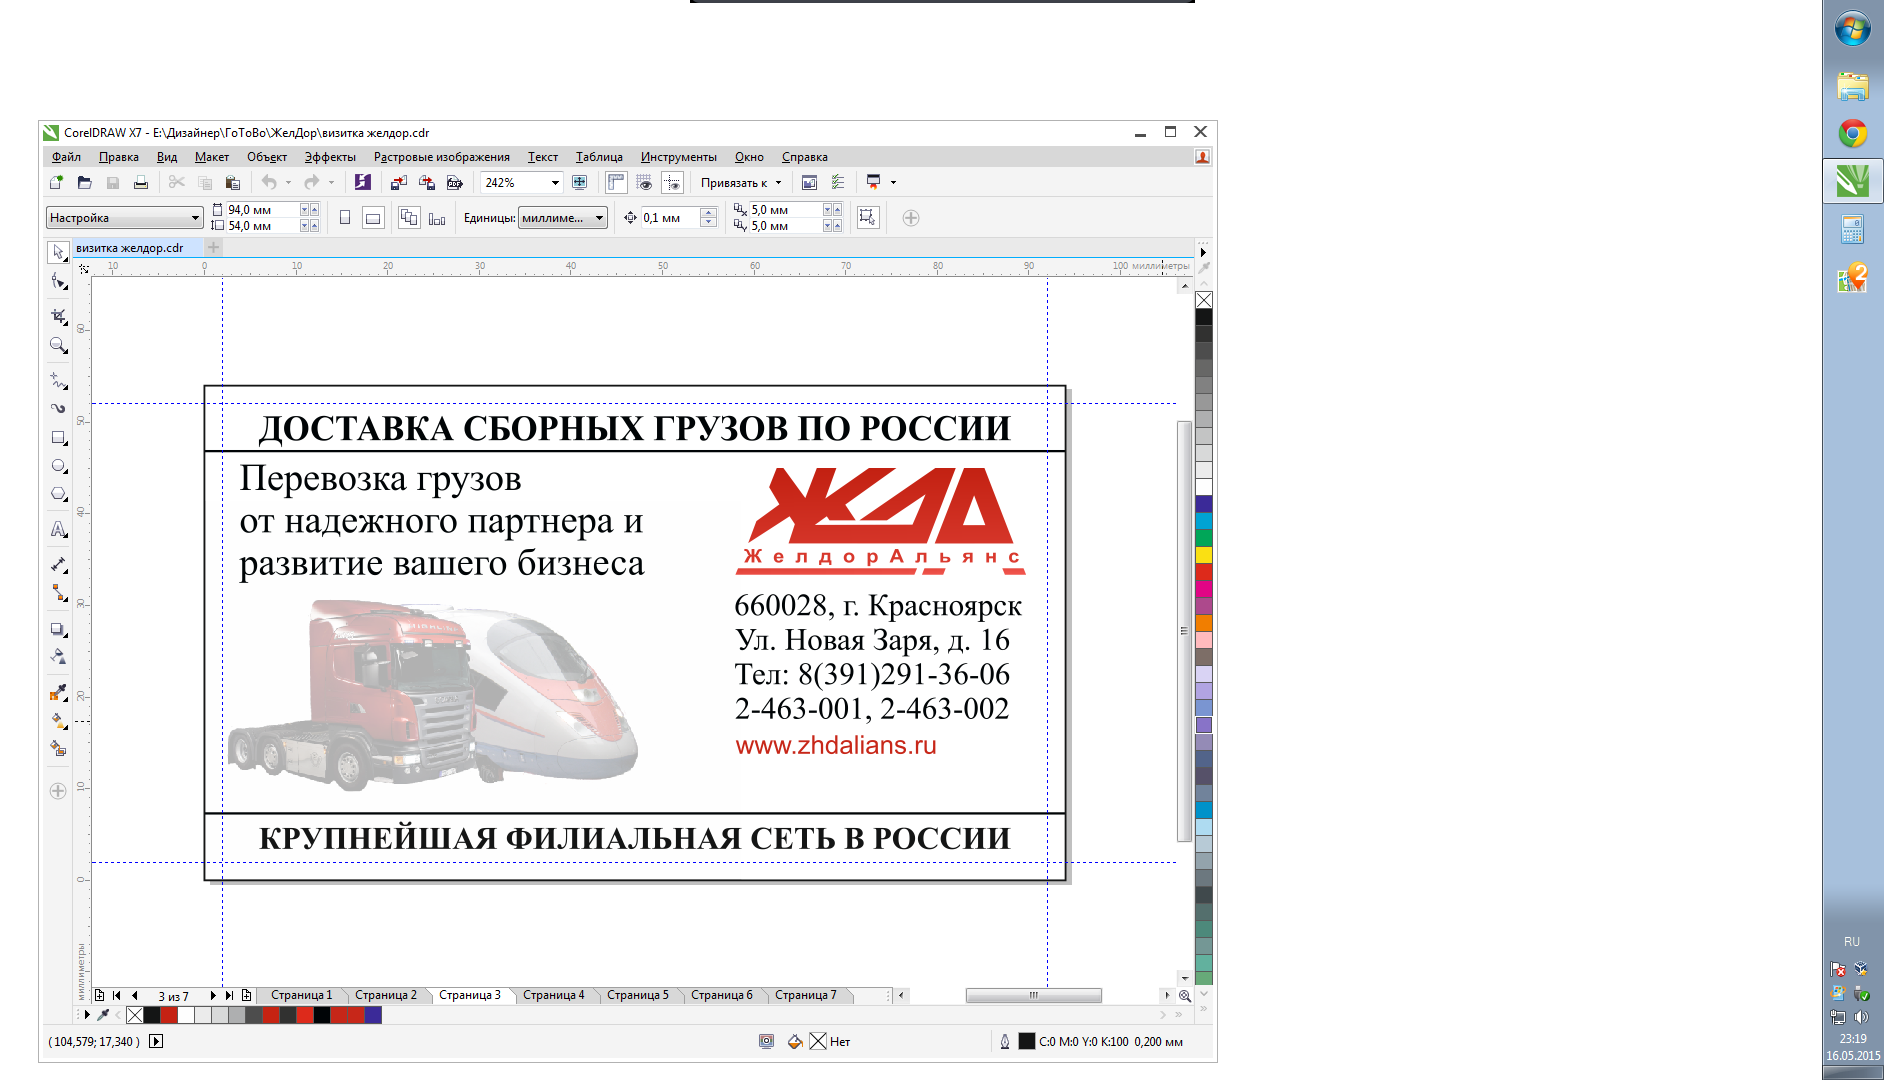Switch to Страница 1 tab
1884x1080 pixels.
(x=301, y=995)
